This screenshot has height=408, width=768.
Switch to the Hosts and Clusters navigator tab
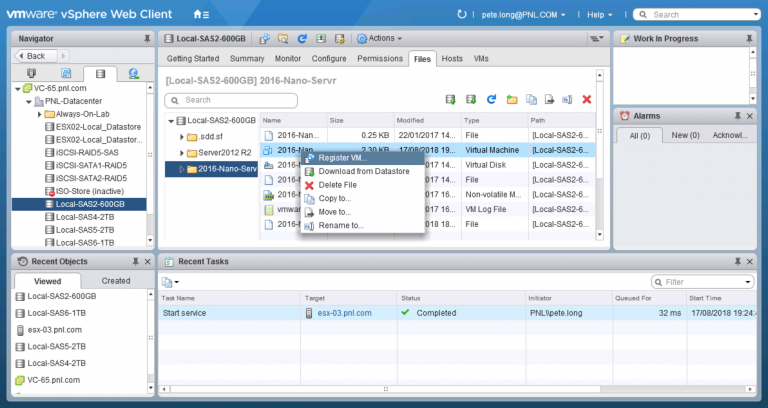(x=32, y=73)
